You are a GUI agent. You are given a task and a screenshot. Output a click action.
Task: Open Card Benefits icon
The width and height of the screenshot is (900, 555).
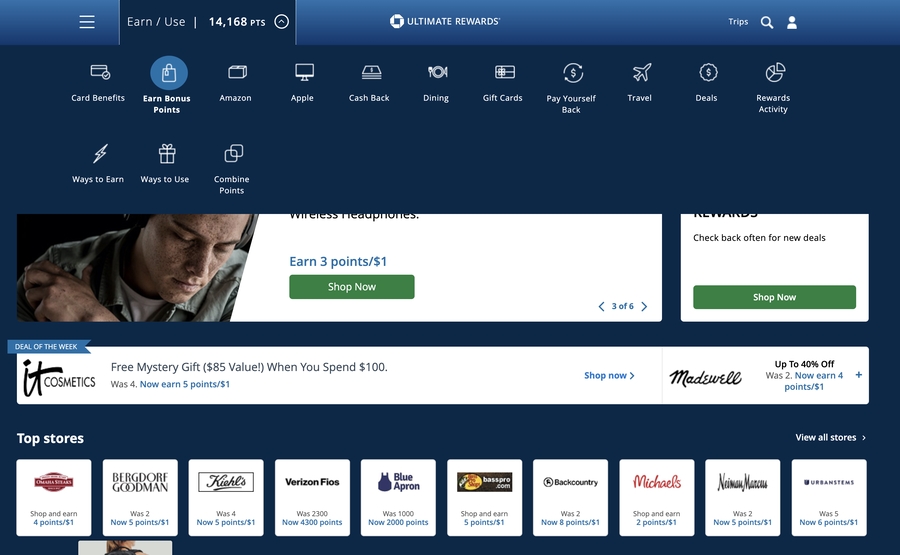click(99, 73)
